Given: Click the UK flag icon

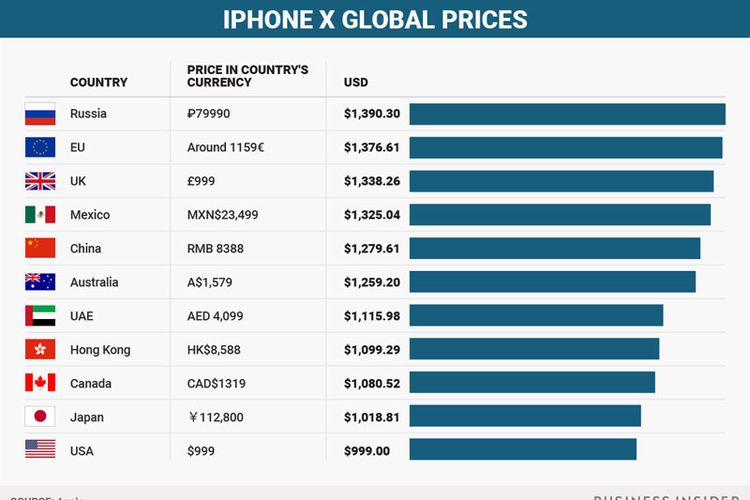Looking at the screenshot, I should coord(40,181).
